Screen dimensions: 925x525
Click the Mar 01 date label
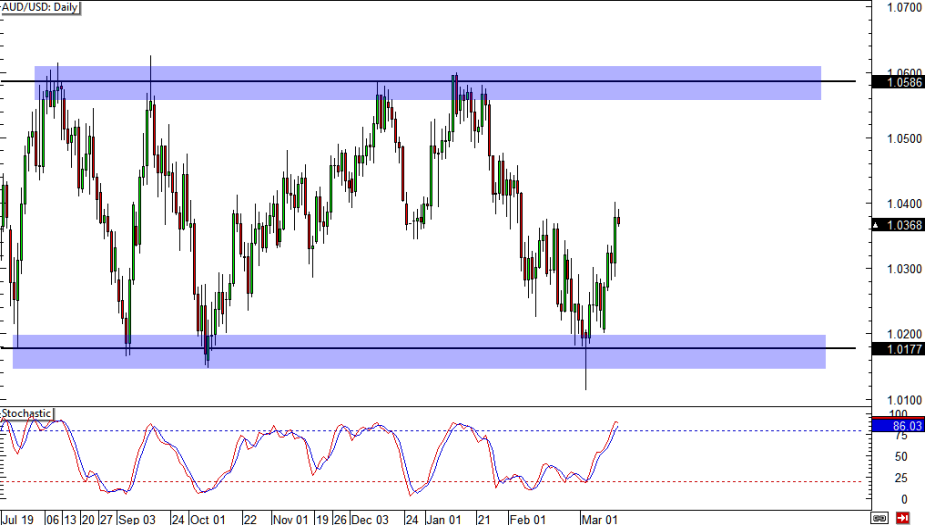click(599, 519)
